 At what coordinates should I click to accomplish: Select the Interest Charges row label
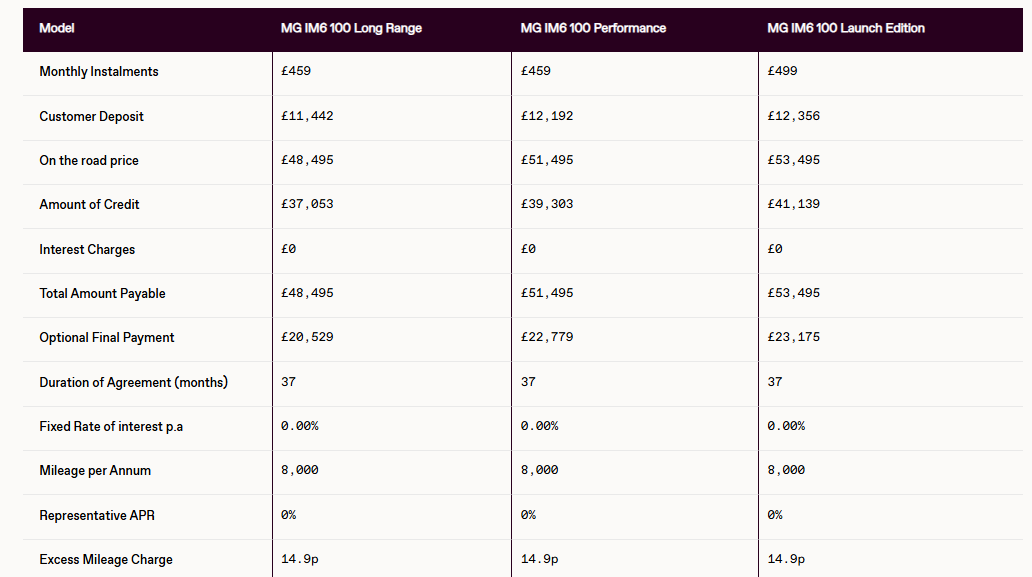[x=87, y=249]
